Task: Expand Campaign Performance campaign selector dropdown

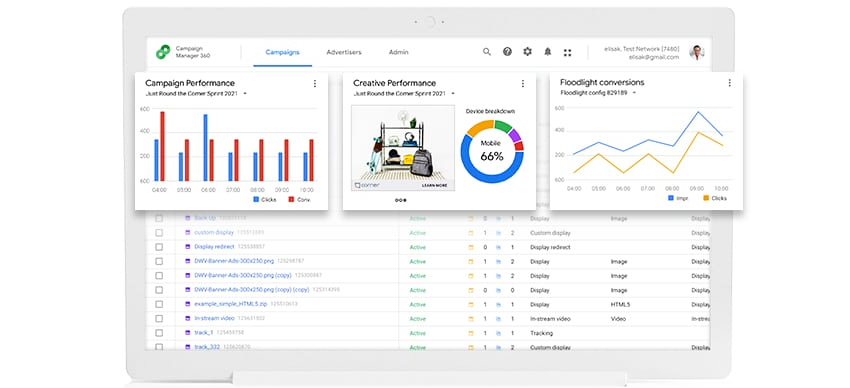Action: [245, 94]
